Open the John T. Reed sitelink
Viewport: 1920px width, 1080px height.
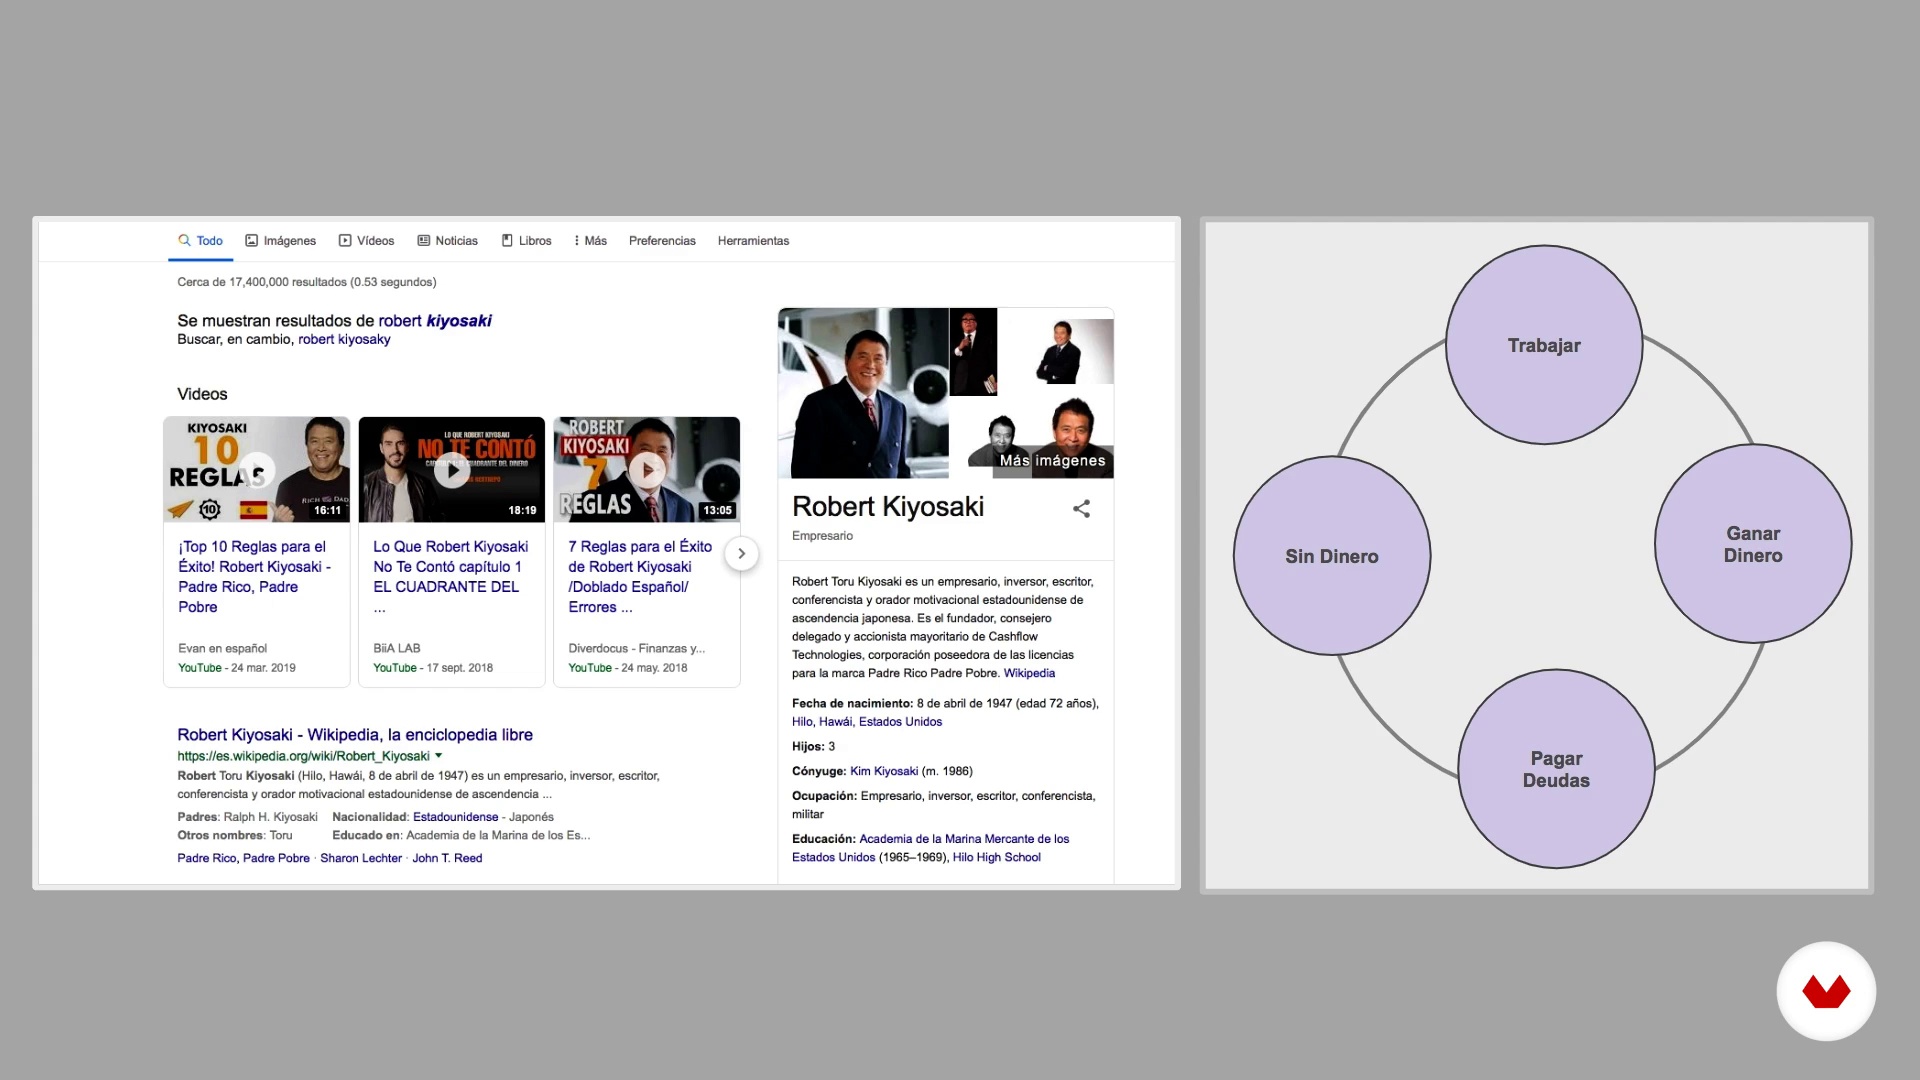pos(447,858)
